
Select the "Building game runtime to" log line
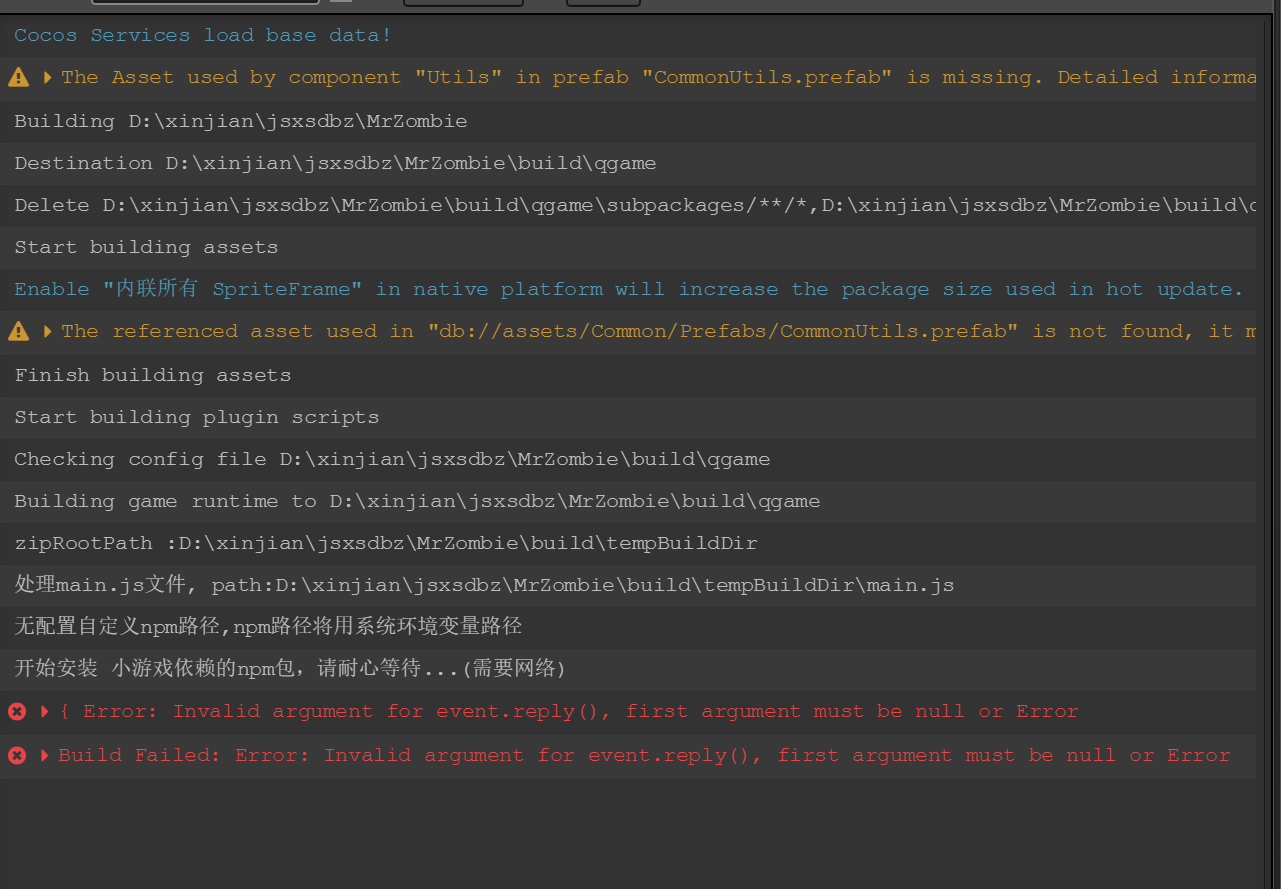[x=417, y=501]
